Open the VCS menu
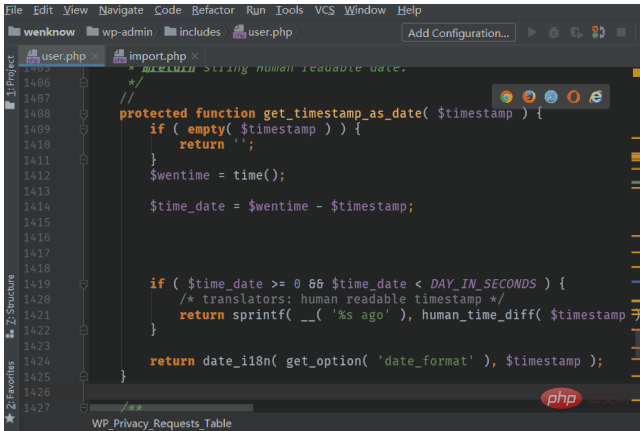640x431 pixels. click(x=324, y=10)
